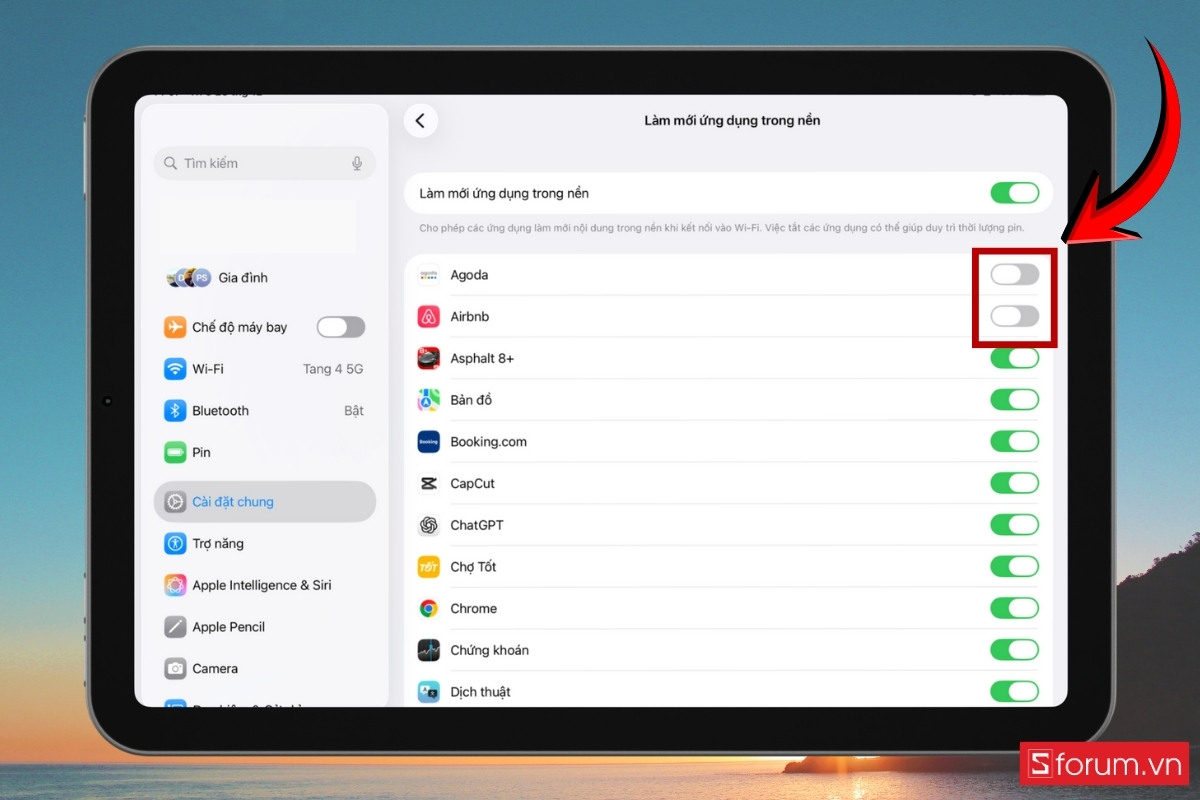Viewport: 1200px width, 800px height.
Task: Toggle the master Làm mới ứng dụng trong nền switch
Action: tap(1015, 193)
